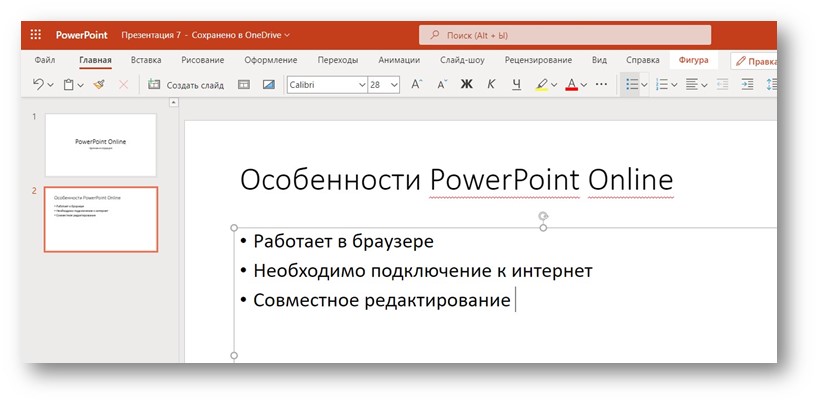Switch to the Рецензирование tab
This screenshot has height=405, width=819.
(538, 60)
